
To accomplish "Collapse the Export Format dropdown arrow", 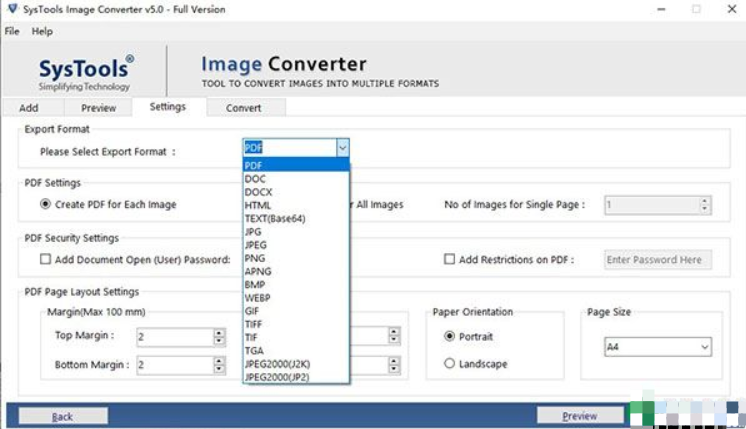I will 343,148.
